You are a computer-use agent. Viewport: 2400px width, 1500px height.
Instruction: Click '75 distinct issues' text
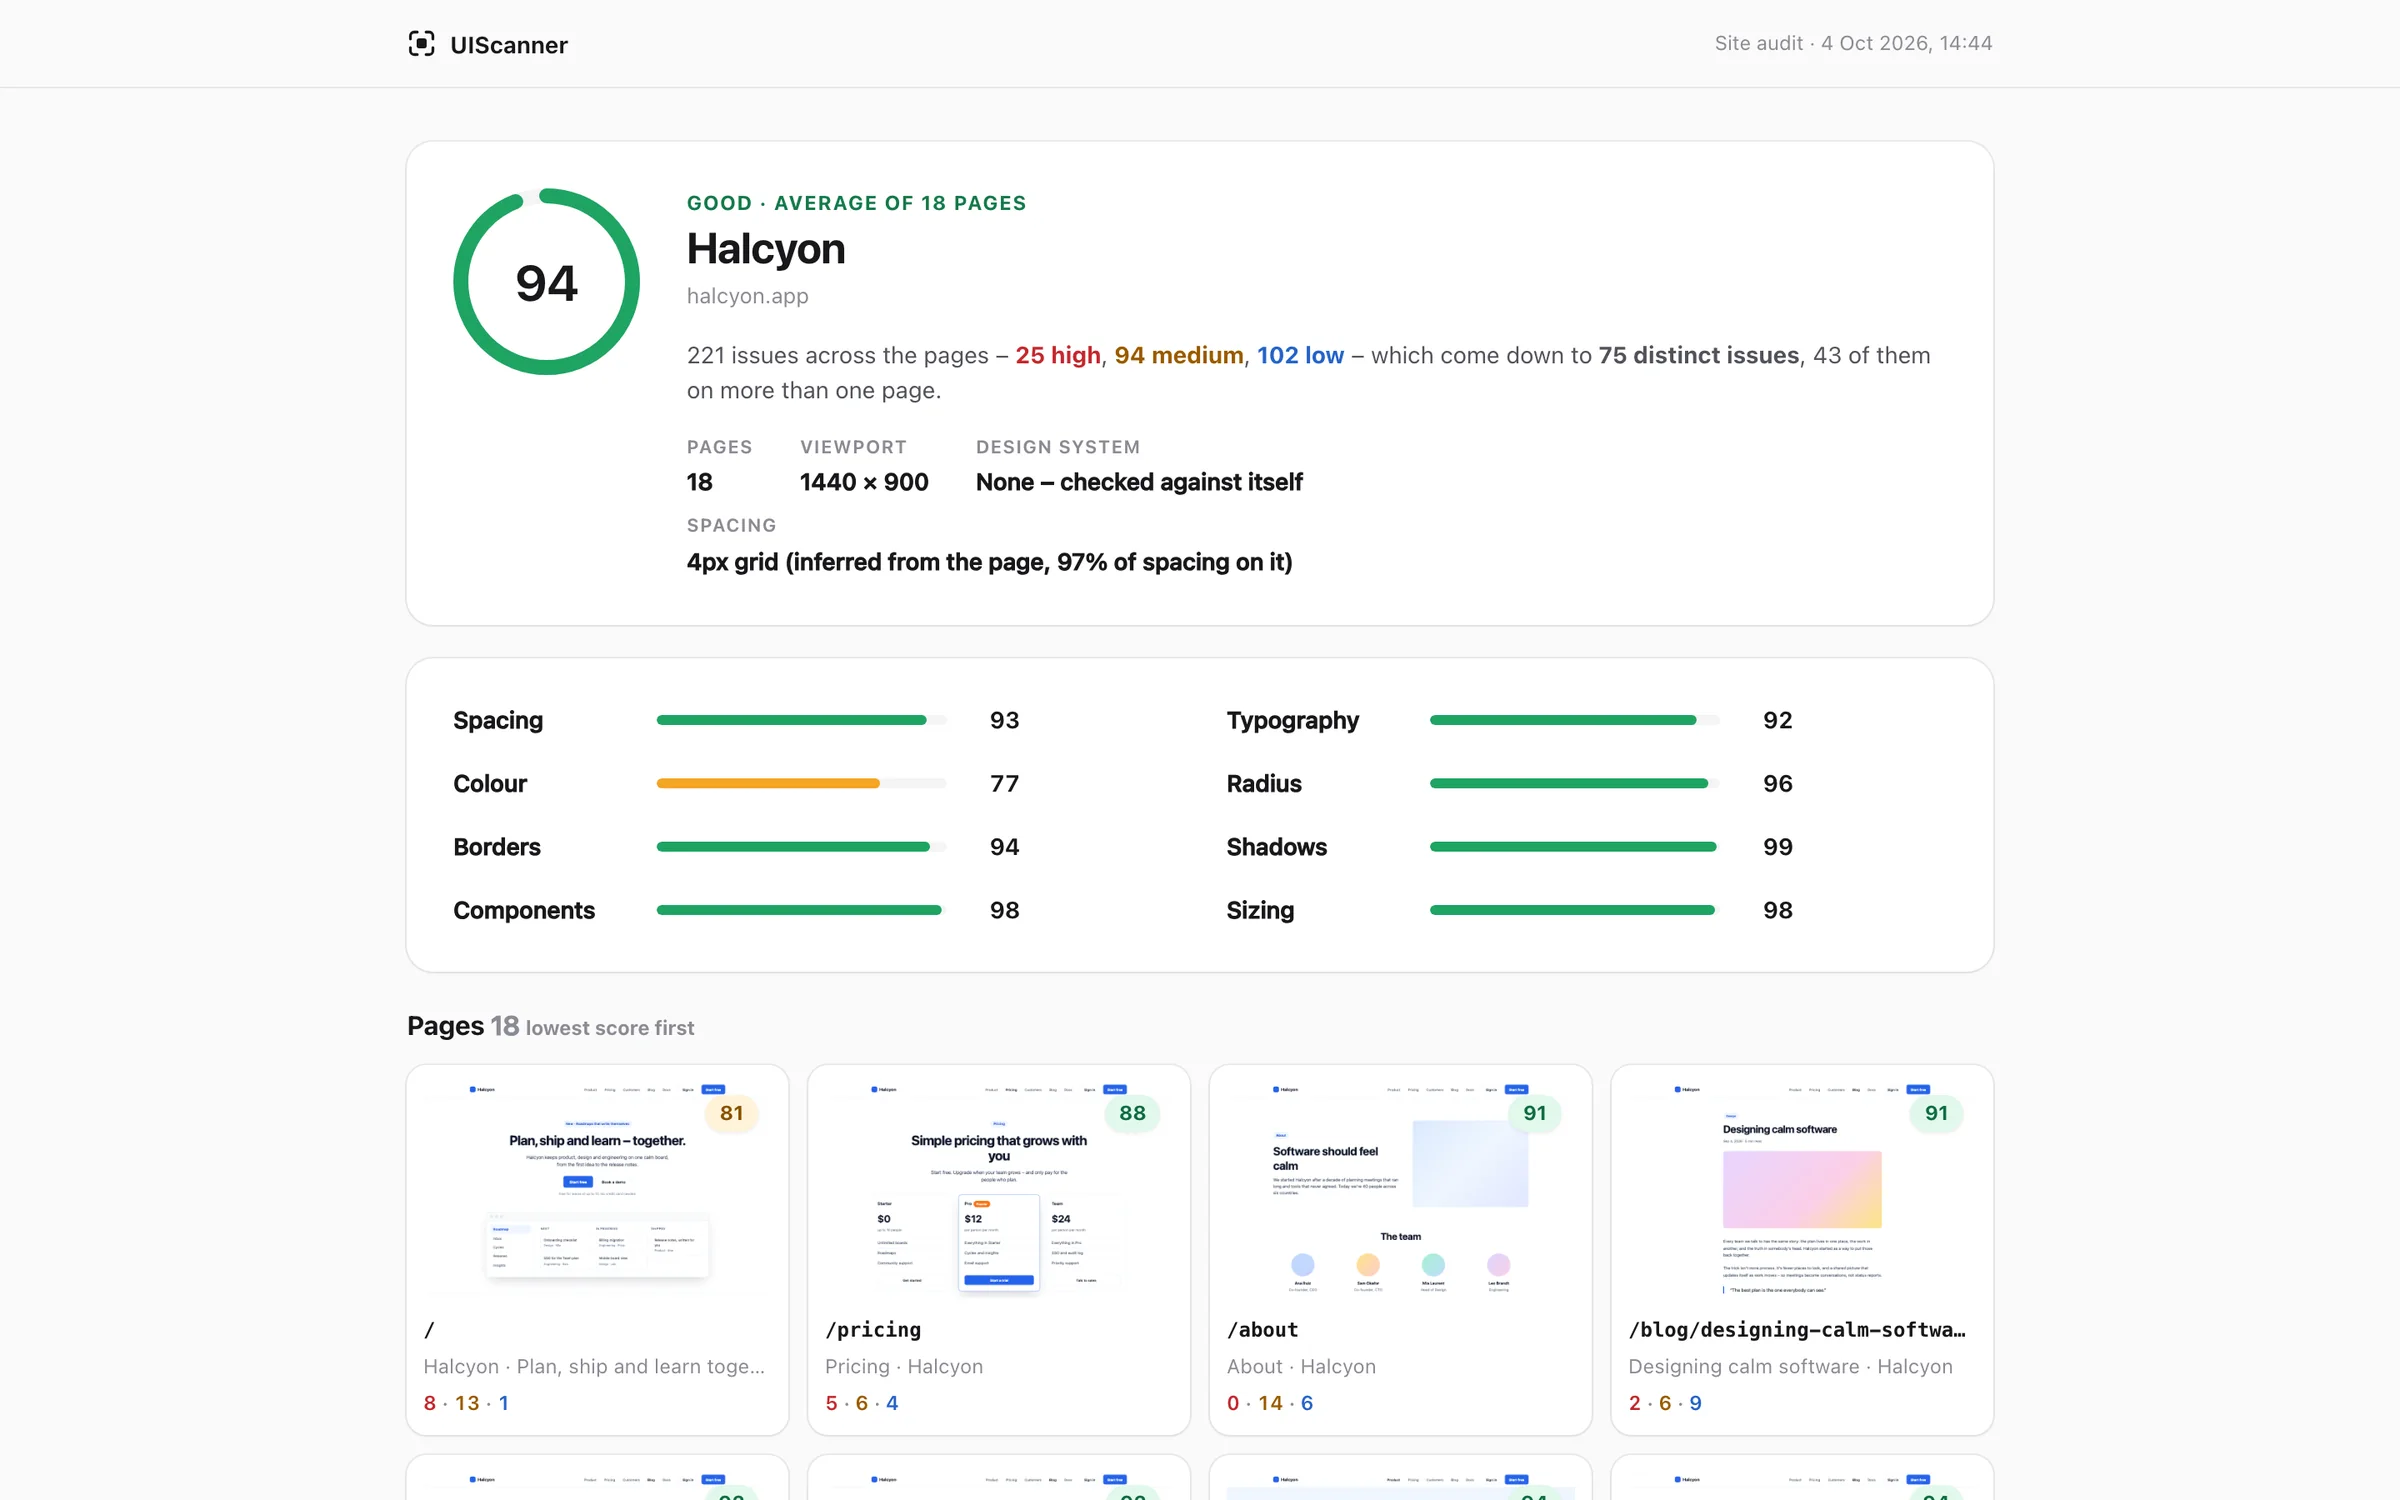pyautogui.click(x=1698, y=355)
